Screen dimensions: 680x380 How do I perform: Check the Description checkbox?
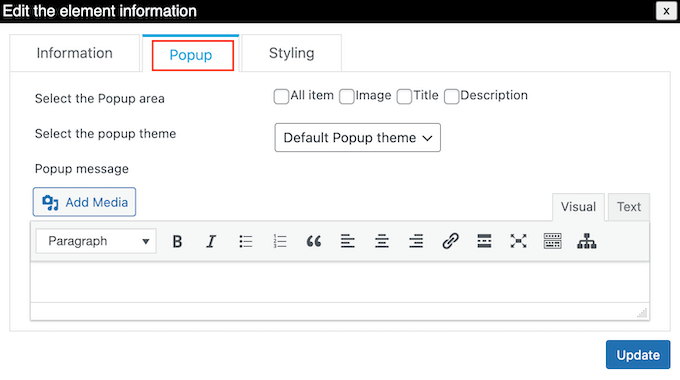pyautogui.click(x=451, y=96)
